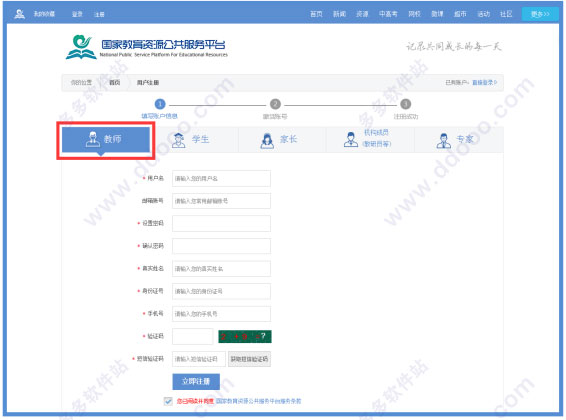Click the parent (家长) icon

267,141
